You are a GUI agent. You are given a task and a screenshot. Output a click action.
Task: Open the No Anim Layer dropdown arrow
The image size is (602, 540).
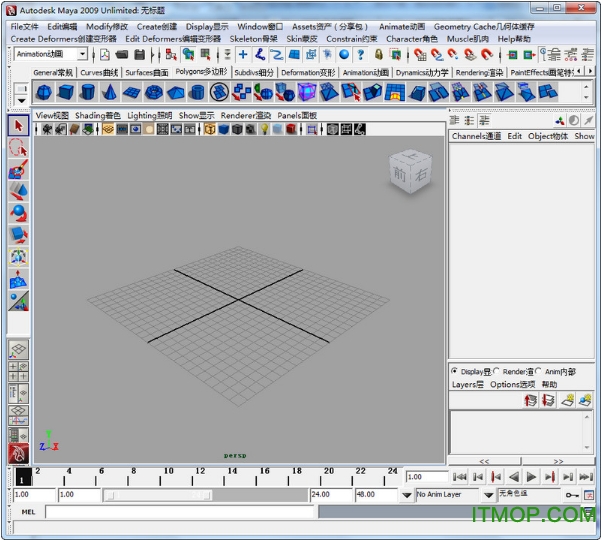(407, 495)
